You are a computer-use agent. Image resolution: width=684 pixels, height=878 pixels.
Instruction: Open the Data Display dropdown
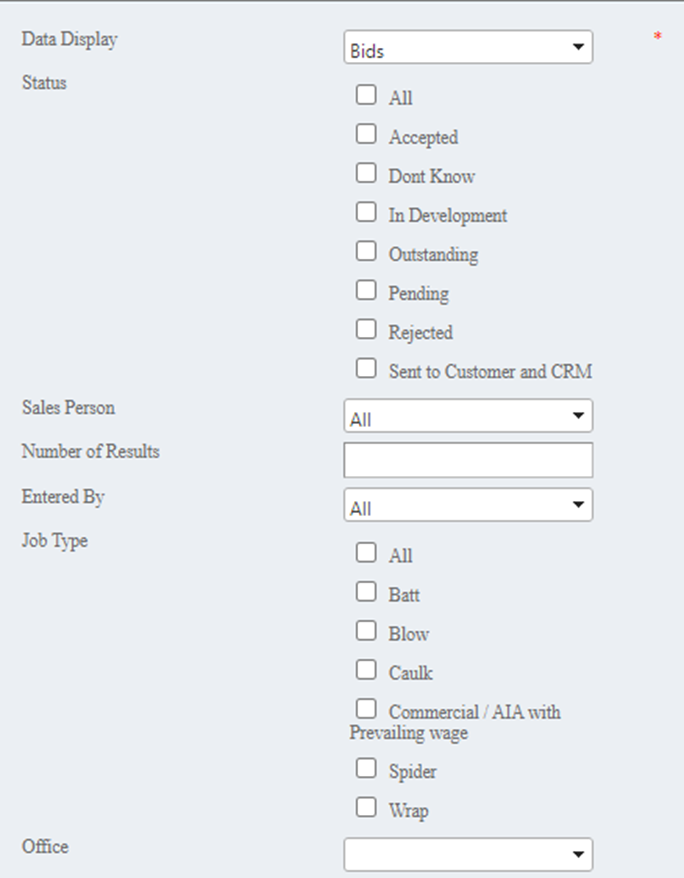pos(468,48)
